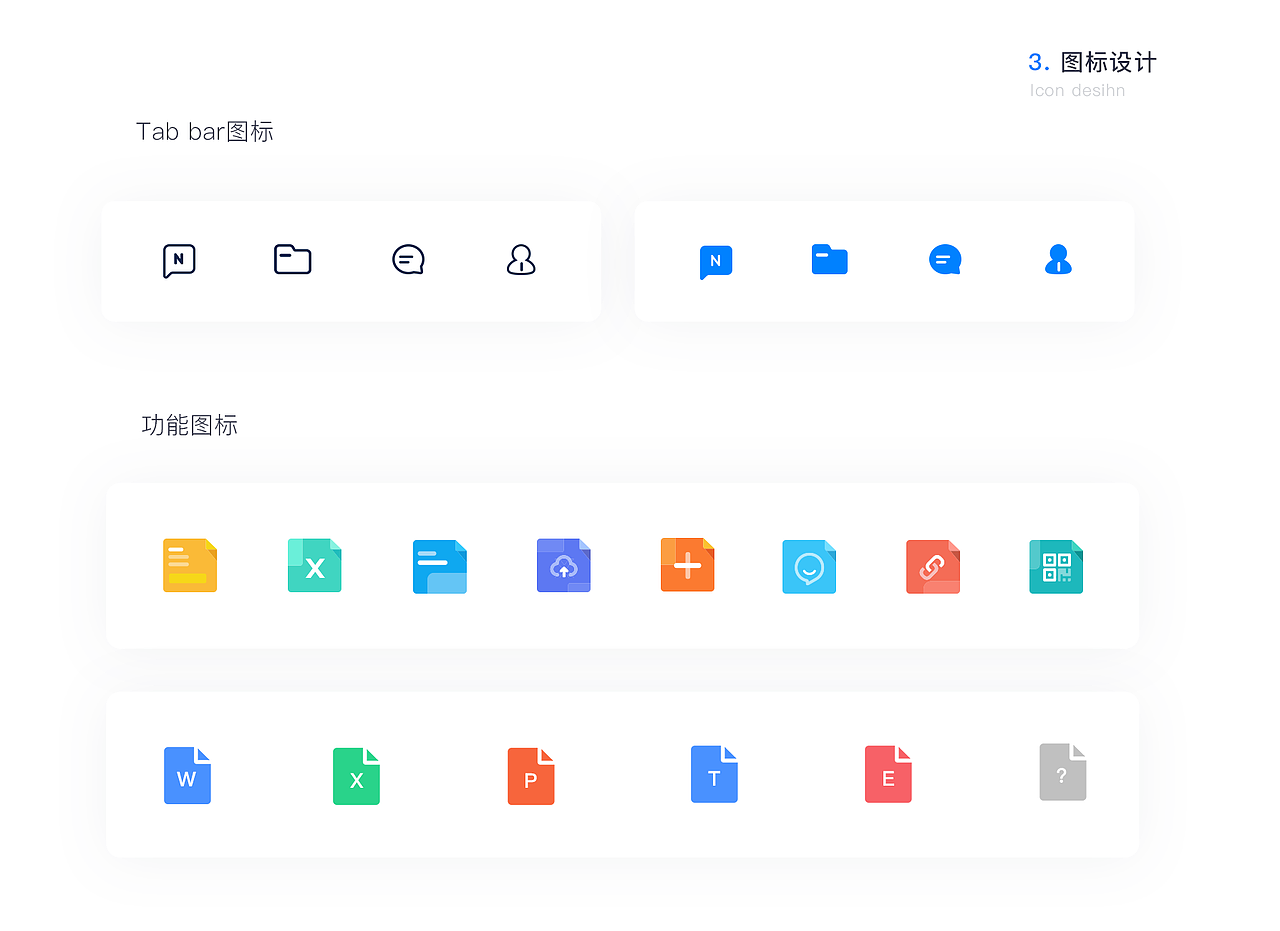1280x931 pixels.
Task: Tap the filled blue user profile icon
Action: pyautogui.click(x=1058, y=260)
